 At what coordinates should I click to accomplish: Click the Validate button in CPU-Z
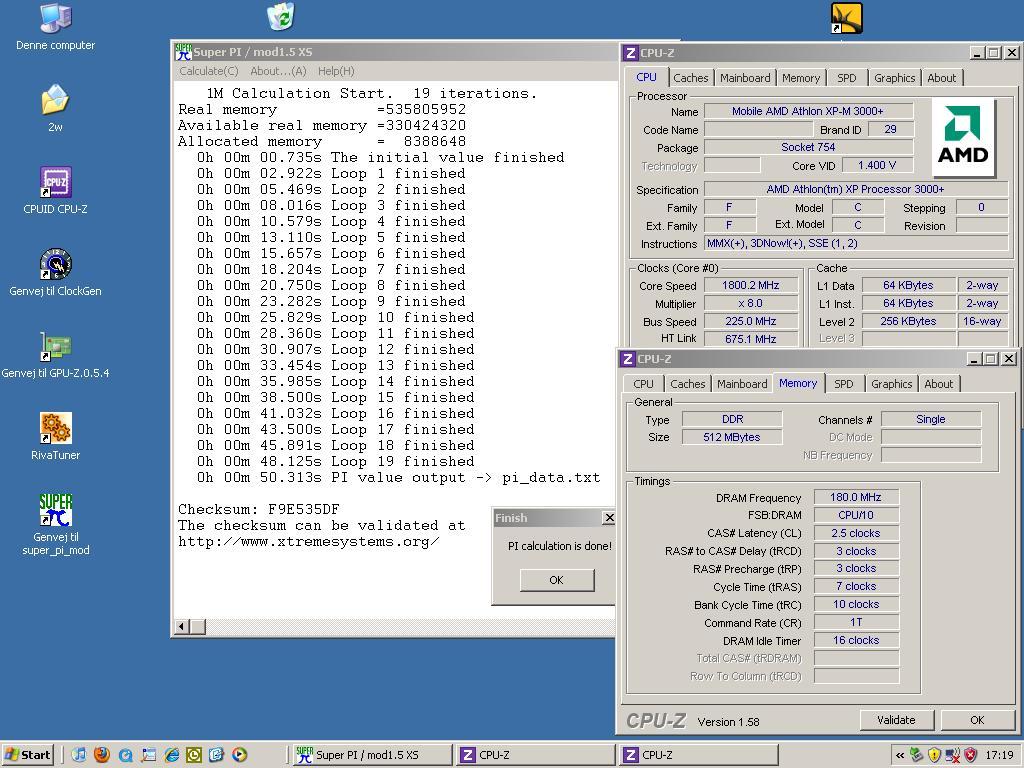[x=896, y=720]
